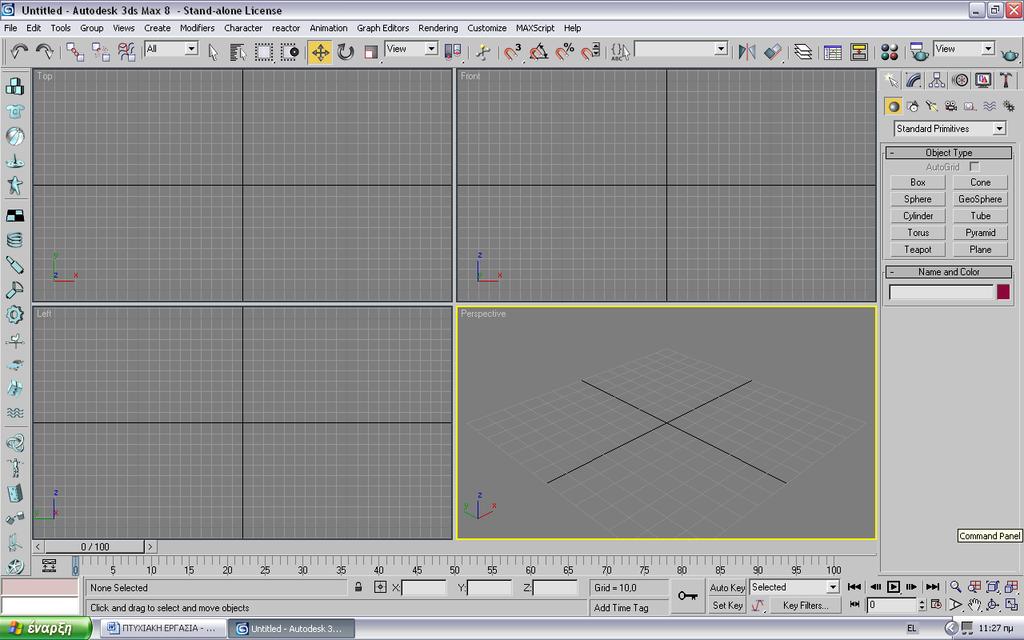This screenshot has width=1024, height=640.
Task: Toggle 3D Snaps on
Action: click(513, 52)
